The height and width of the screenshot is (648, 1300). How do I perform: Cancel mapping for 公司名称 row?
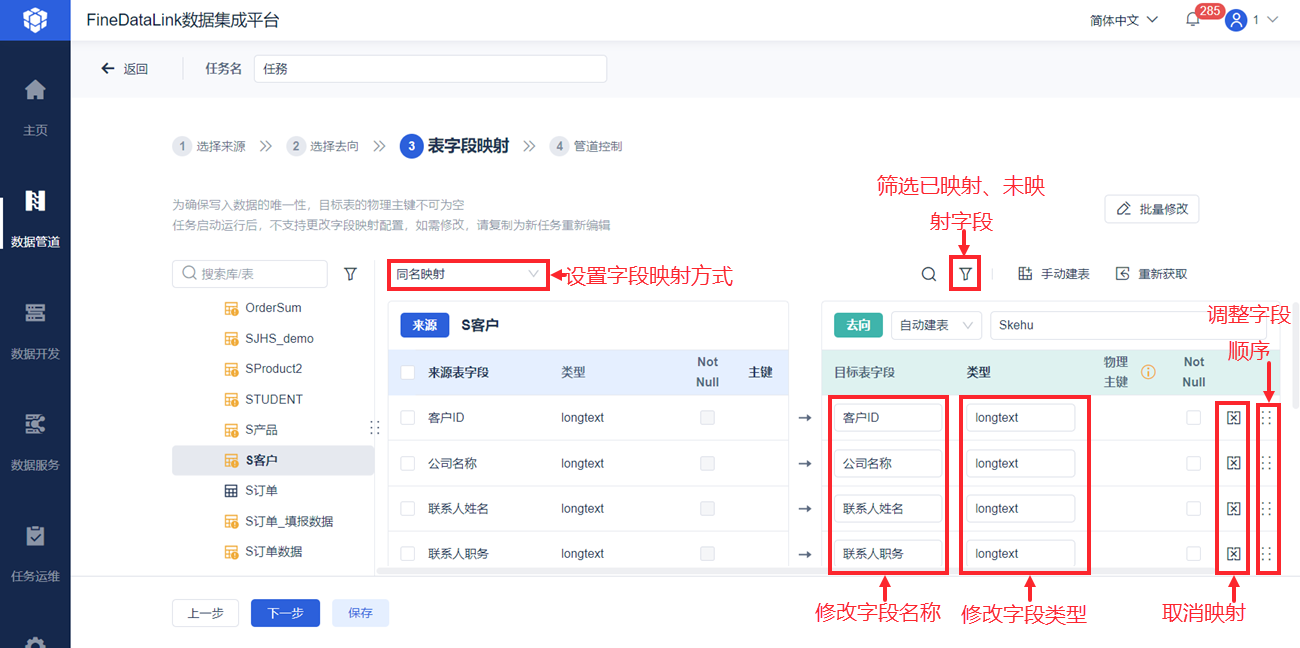pyautogui.click(x=1233, y=463)
